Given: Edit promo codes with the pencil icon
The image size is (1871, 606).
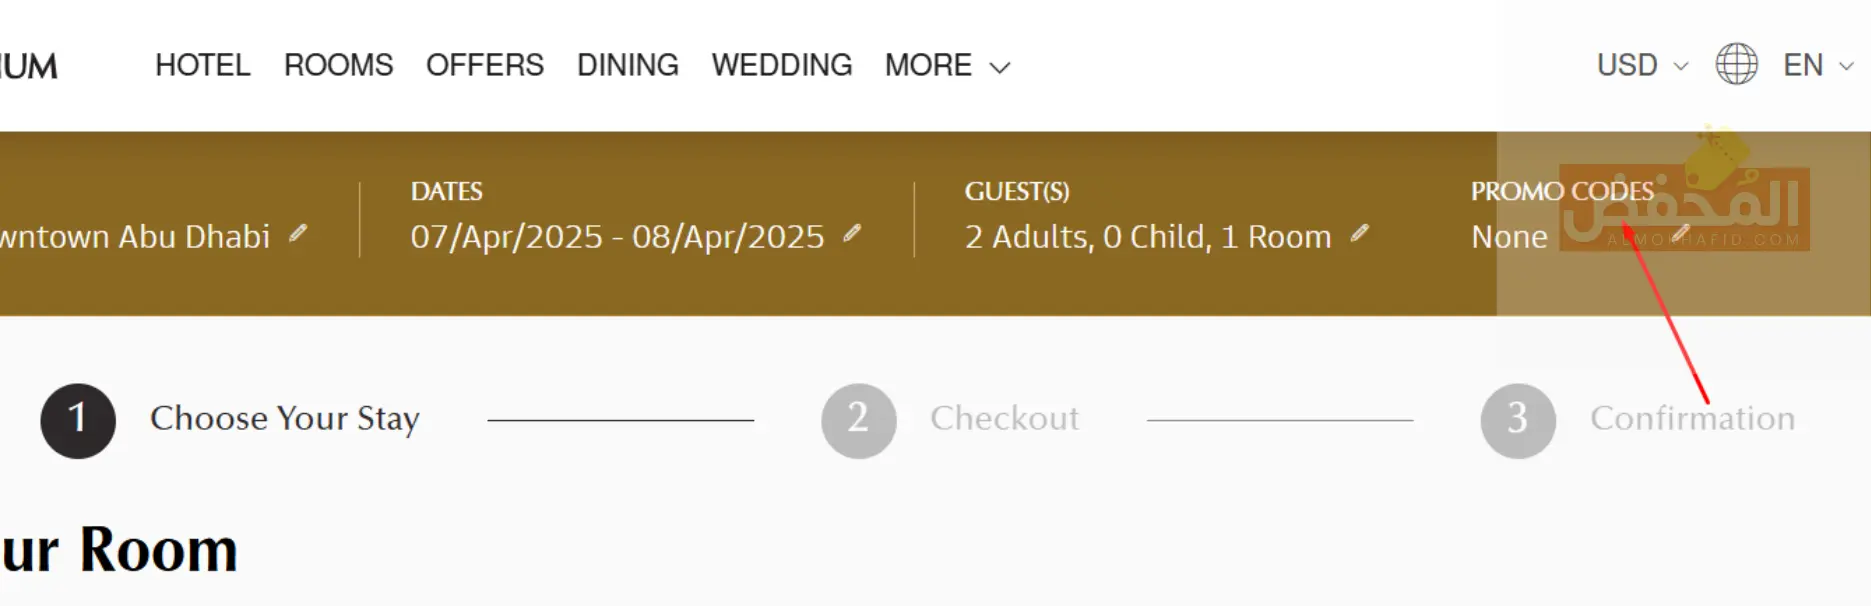Looking at the screenshot, I should coord(1682,234).
